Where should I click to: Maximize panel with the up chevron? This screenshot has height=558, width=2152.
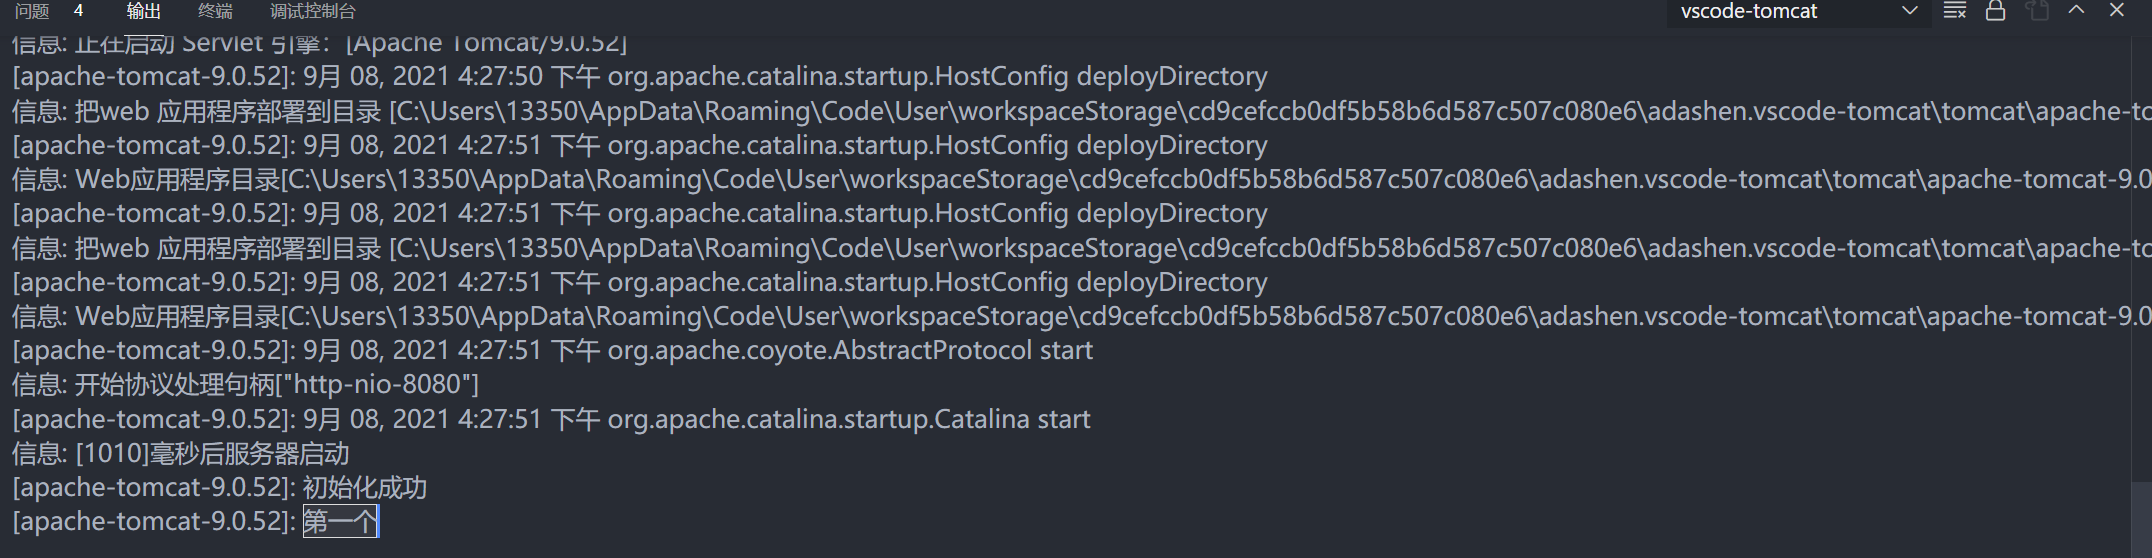click(x=2076, y=10)
